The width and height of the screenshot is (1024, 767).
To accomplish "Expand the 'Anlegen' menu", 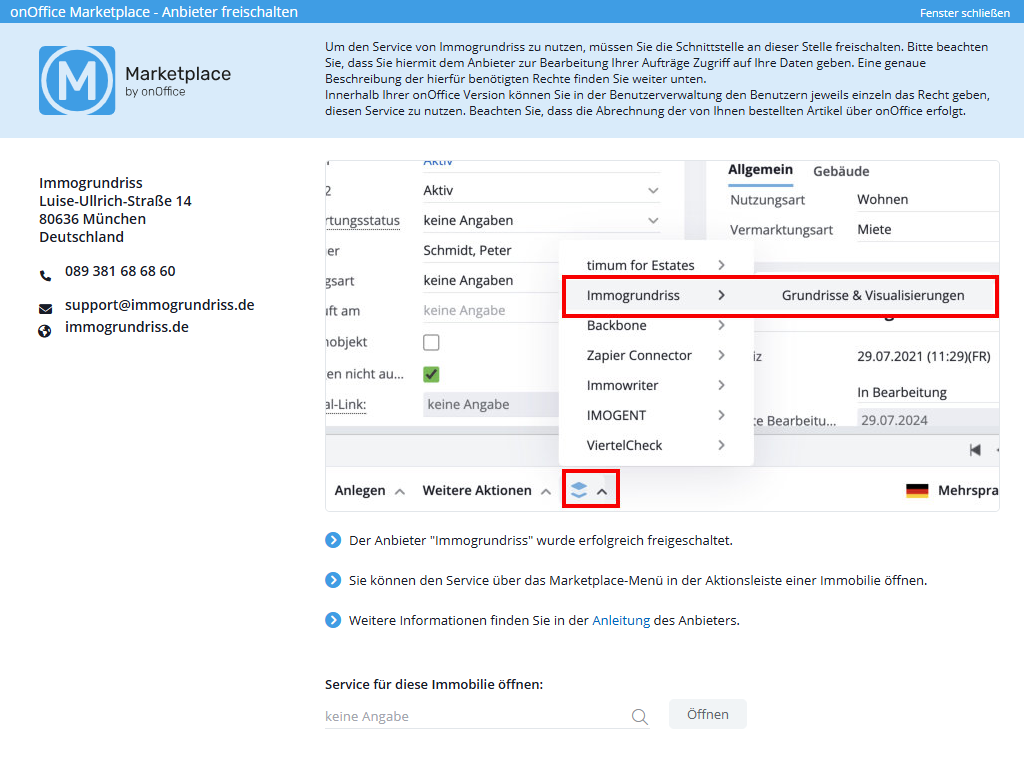I will click(x=370, y=491).
